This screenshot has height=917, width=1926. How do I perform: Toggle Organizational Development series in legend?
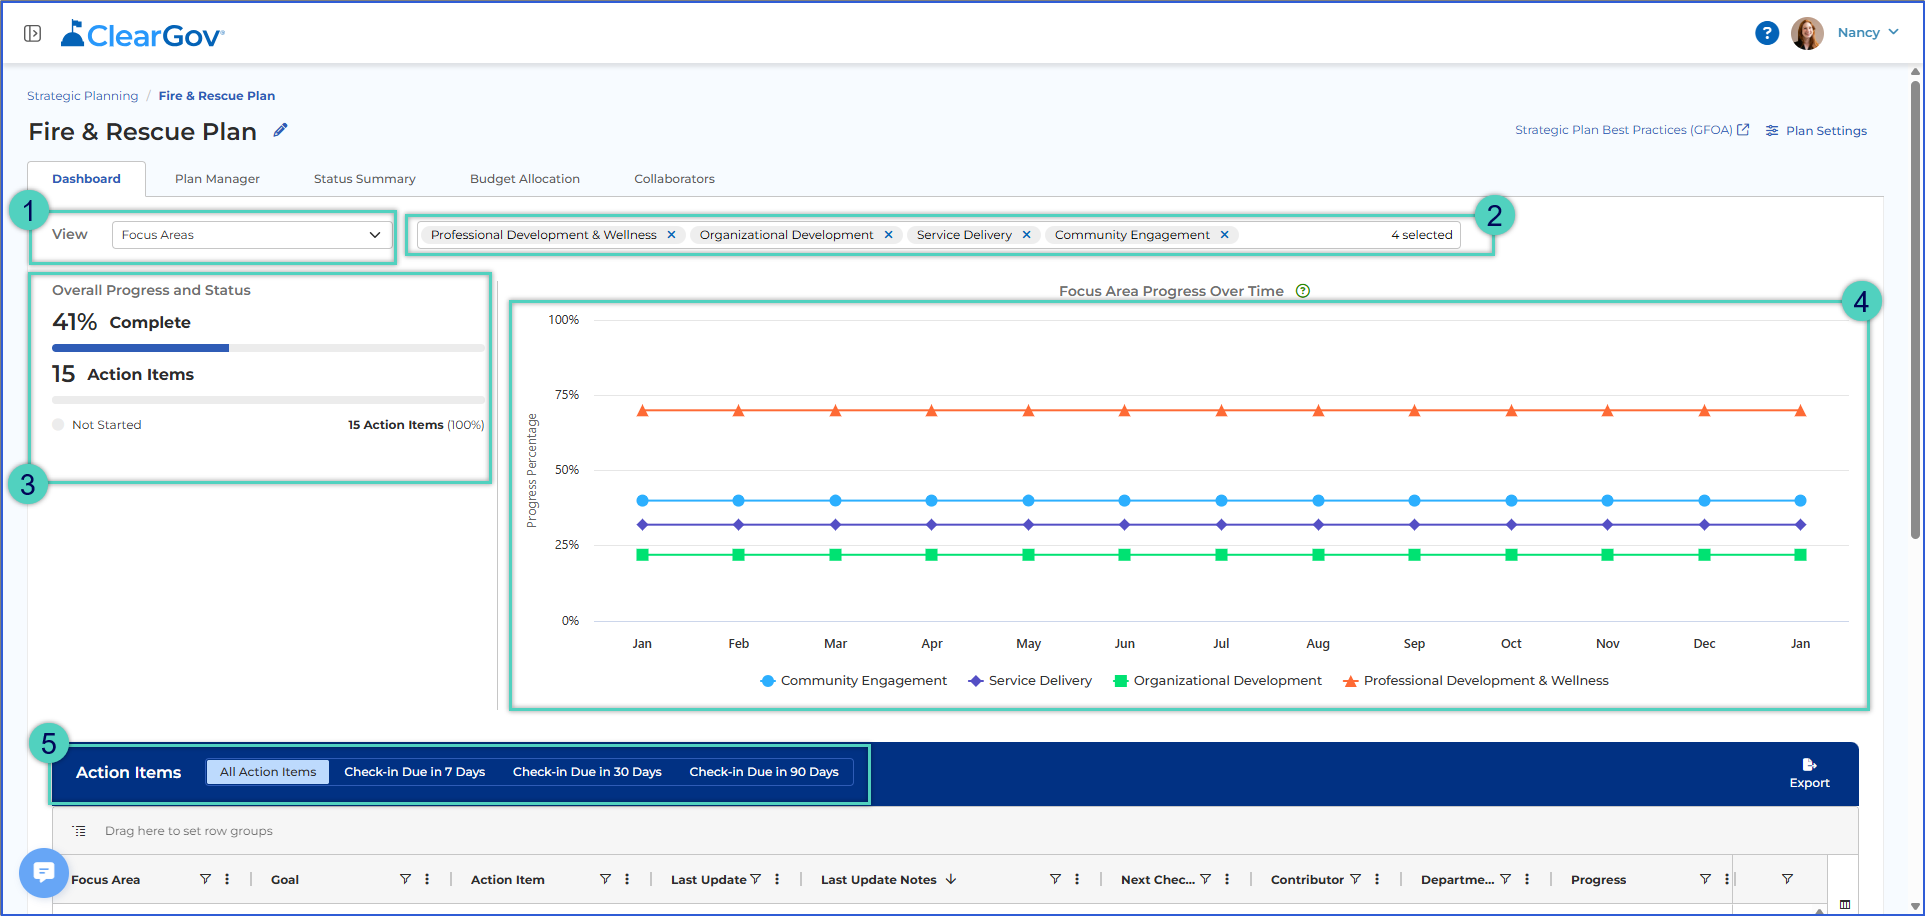pos(1217,681)
